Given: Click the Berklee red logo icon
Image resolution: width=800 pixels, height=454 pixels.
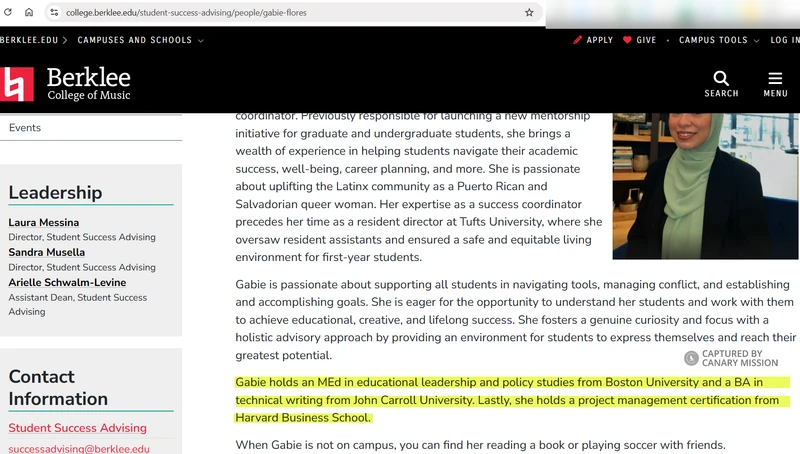Looking at the screenshot, I should pos(17,84).
